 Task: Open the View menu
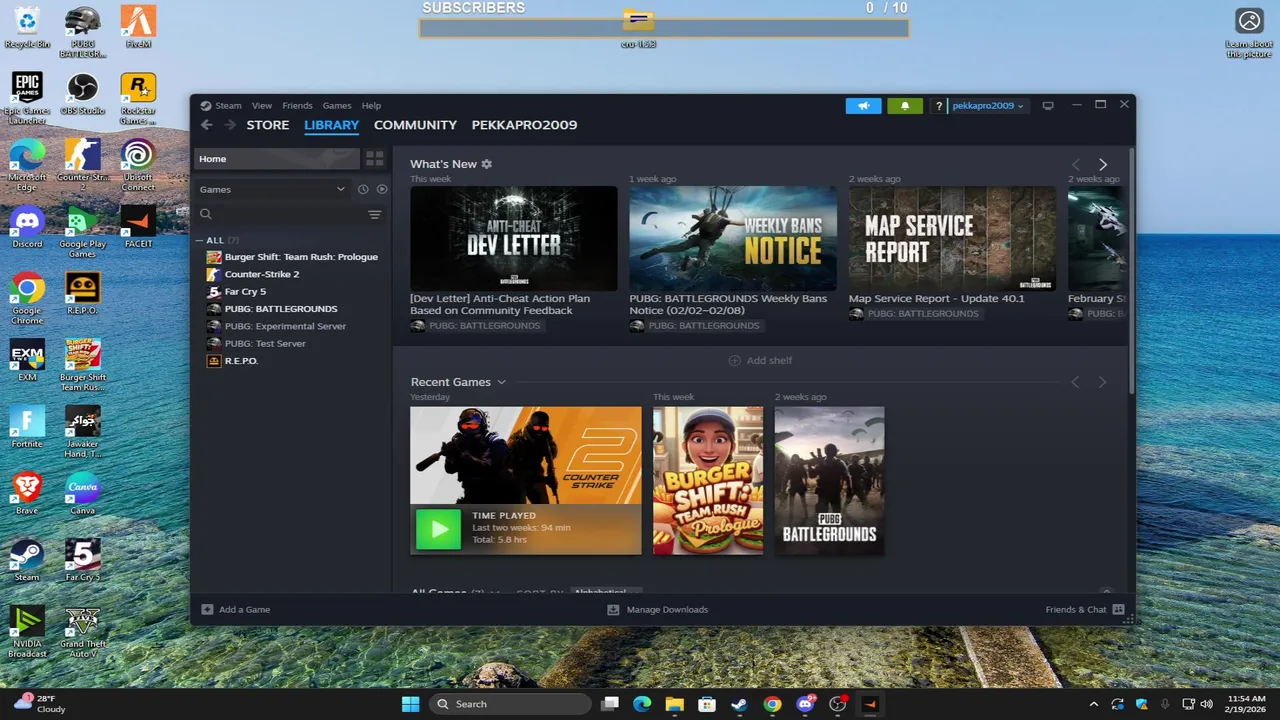(262, 105)
